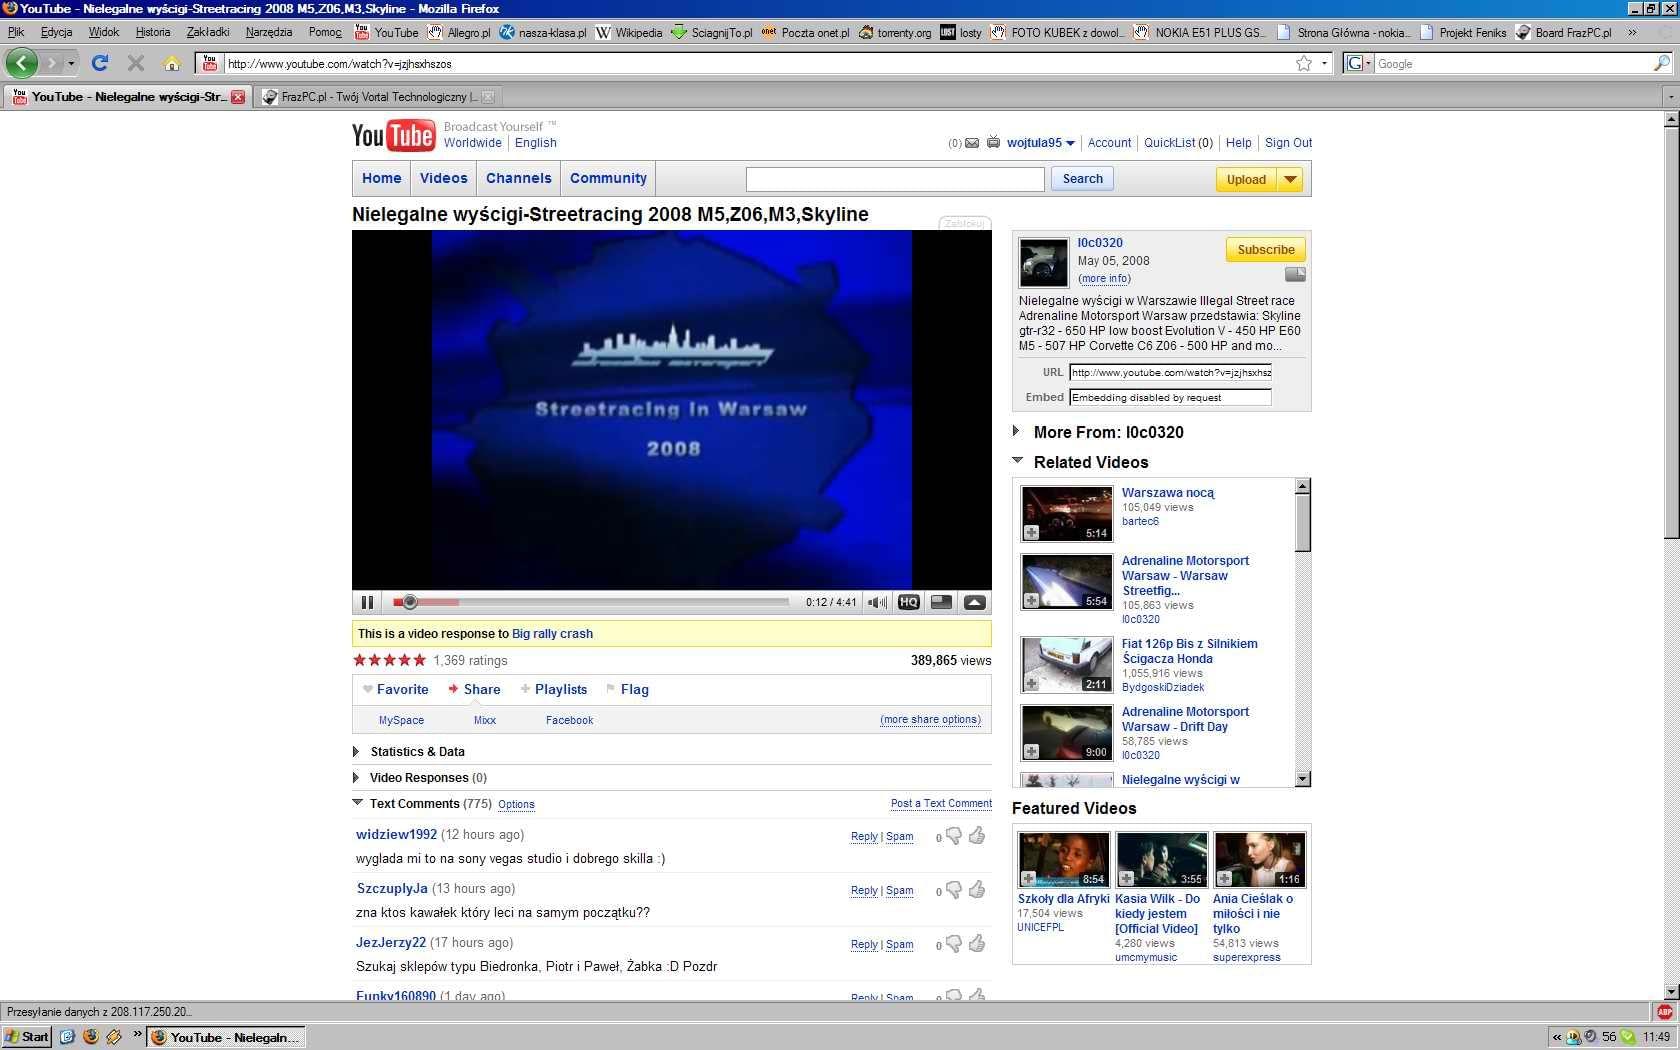
Task: Collapse the Related Videos section
Action: [1017, 461]
